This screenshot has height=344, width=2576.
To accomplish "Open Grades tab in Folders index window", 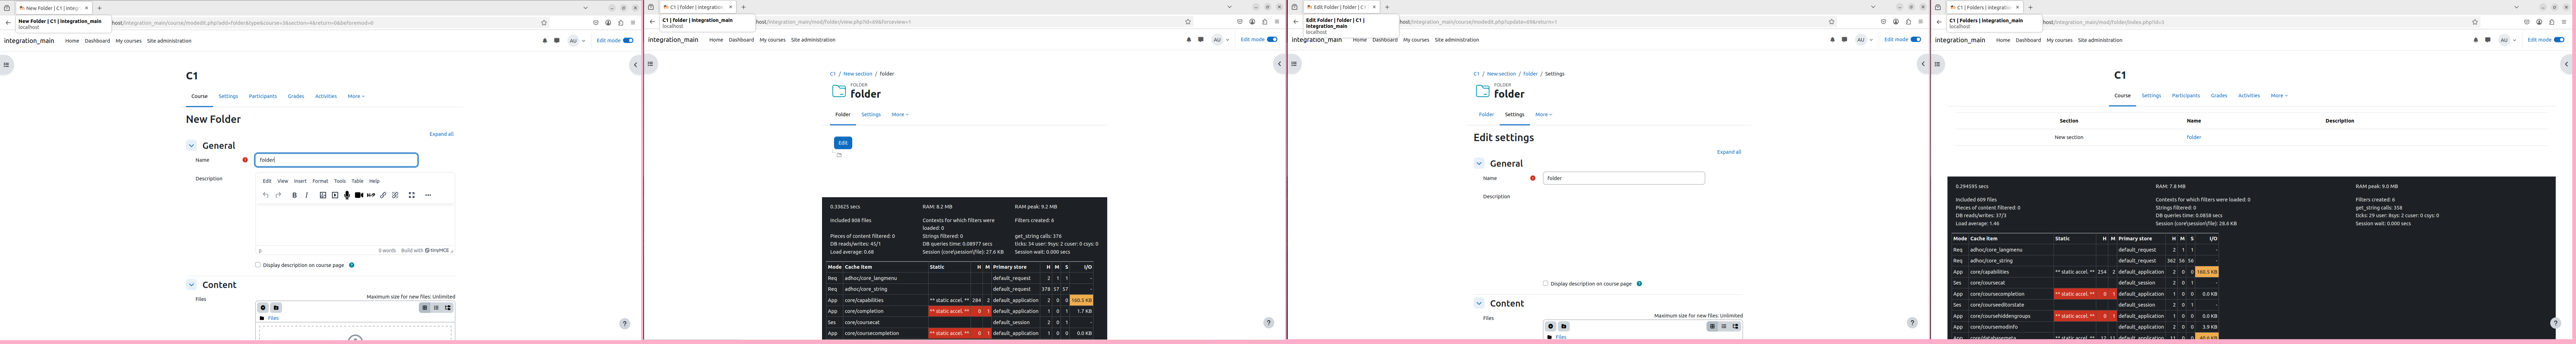I will pyautogui.click(x=2219, y=96).
